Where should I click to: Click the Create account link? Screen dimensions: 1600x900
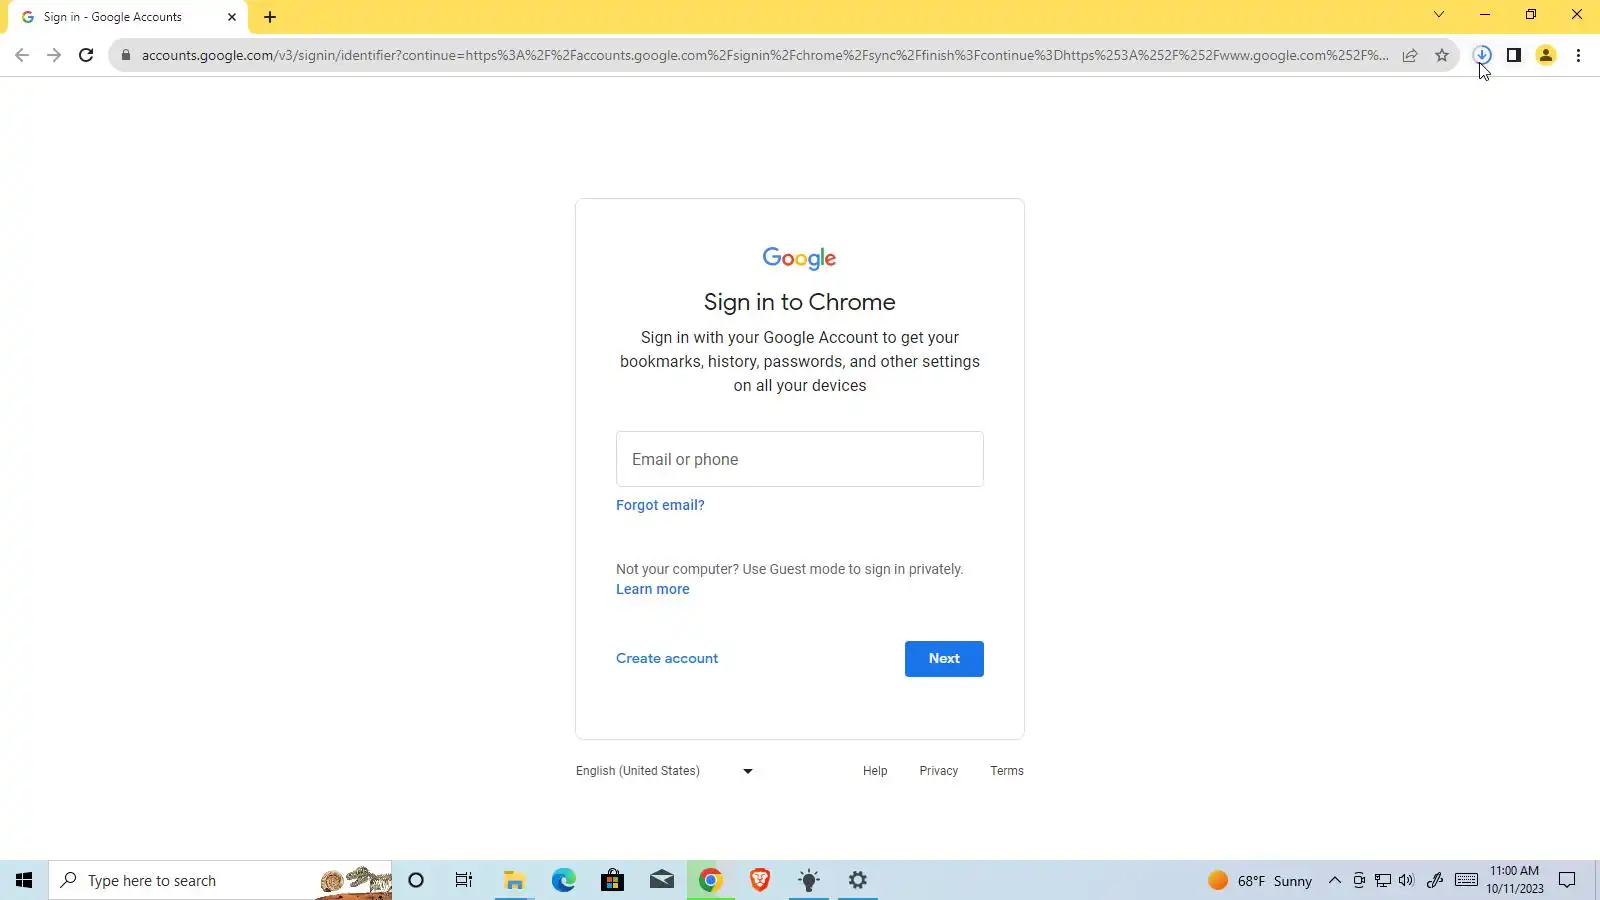coord(667,658)
